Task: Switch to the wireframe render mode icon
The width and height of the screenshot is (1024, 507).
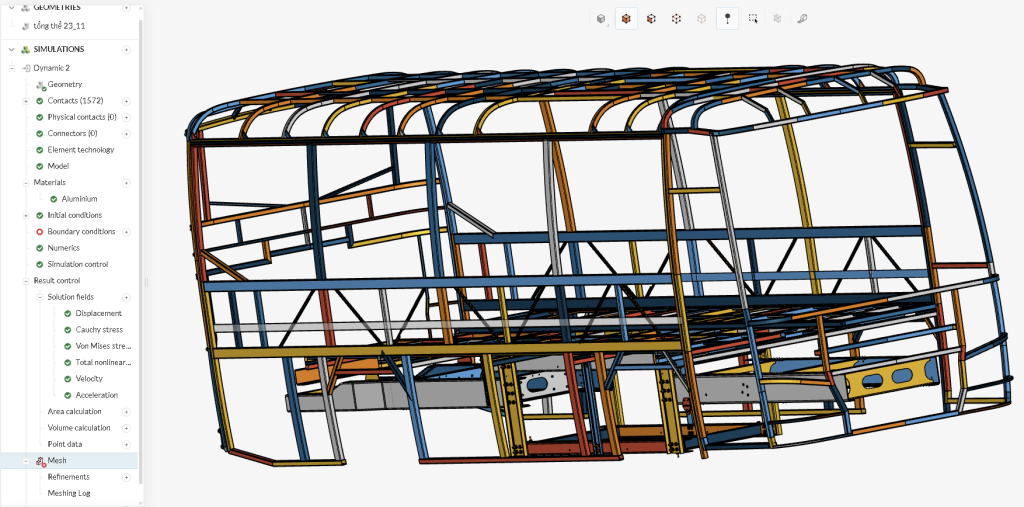Action: 676,18
